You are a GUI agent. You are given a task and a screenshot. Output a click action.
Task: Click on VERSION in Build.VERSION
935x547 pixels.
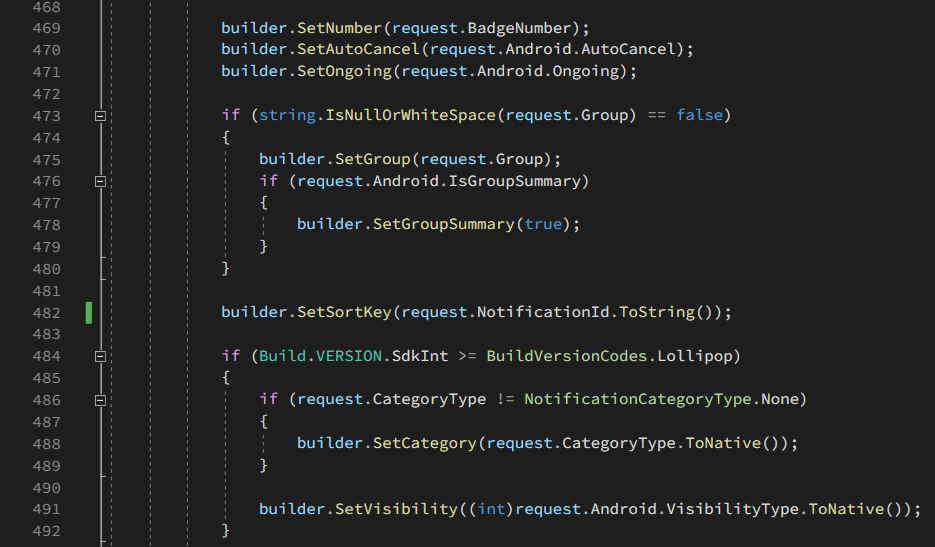349,356
